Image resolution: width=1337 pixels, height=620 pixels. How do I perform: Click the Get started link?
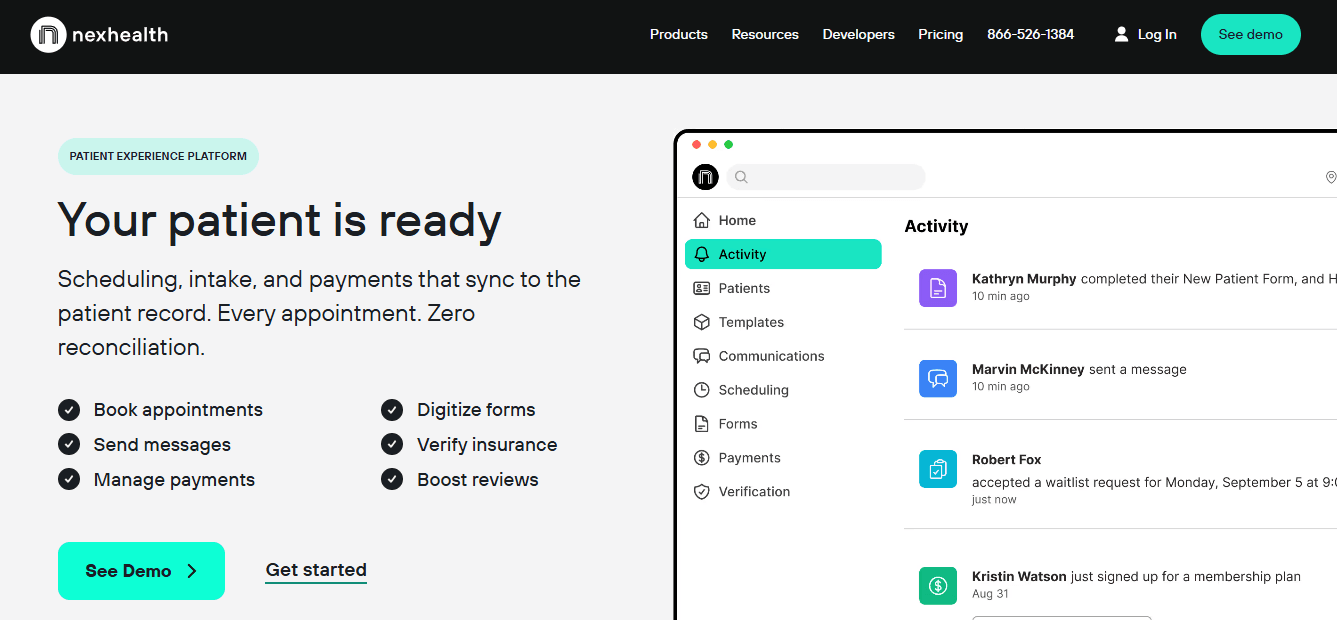coord(316,570)
